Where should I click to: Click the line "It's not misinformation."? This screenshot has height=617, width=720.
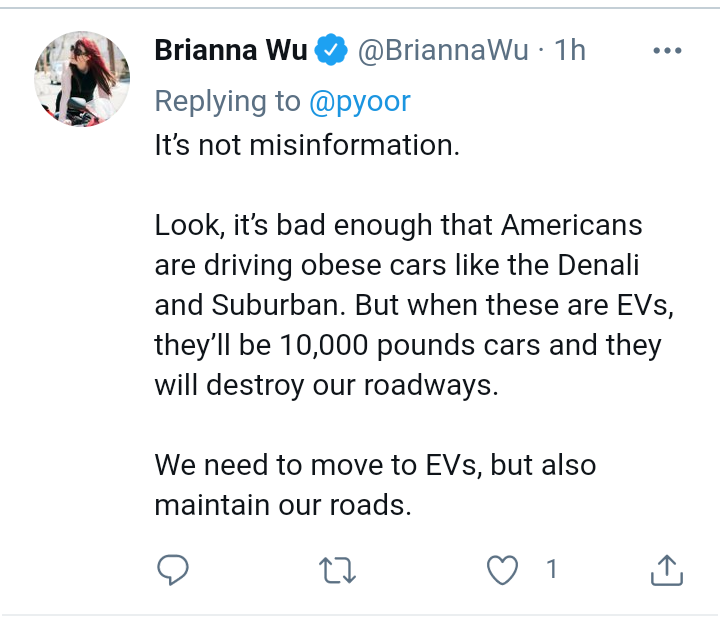click(307, 145)
